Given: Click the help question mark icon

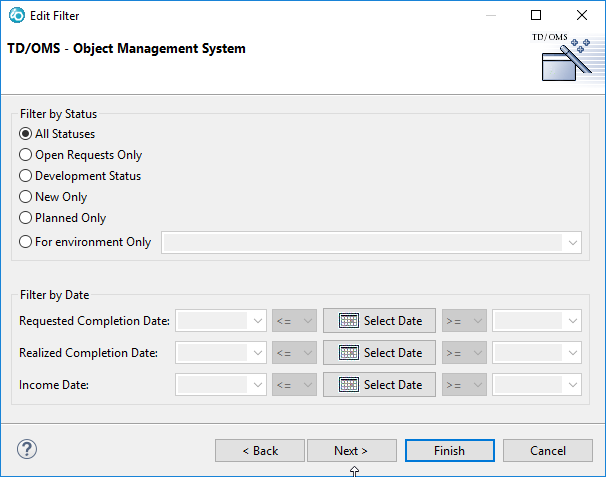Looking at the screenshot, I should point(27,450).
